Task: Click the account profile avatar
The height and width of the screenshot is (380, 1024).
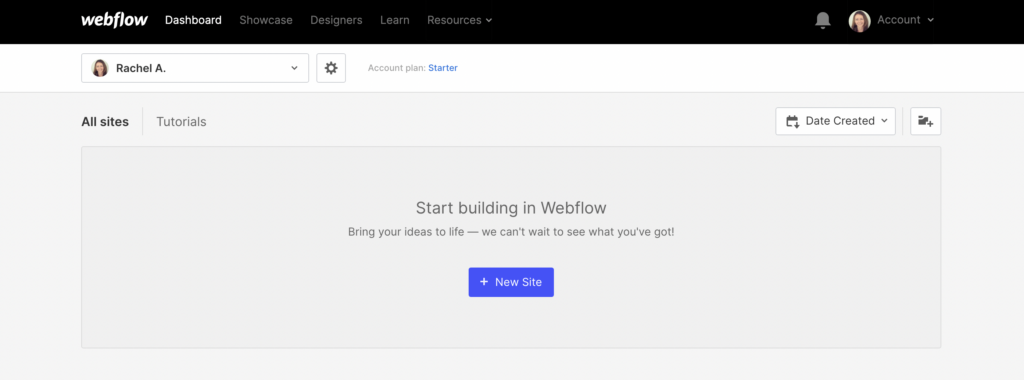Action: (x=859, y=21)
